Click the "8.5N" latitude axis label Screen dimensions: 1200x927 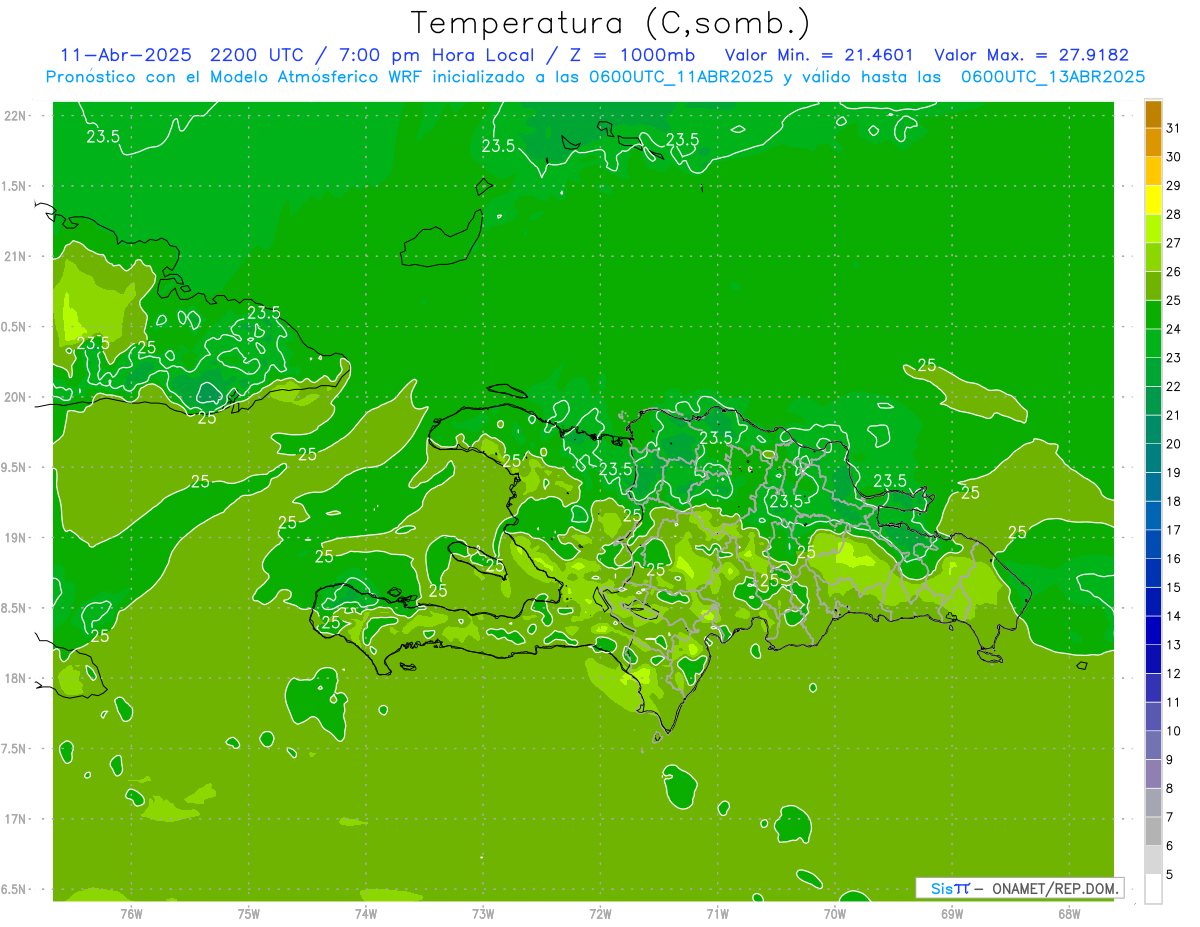pyautogui.click(x=15, y=608)
